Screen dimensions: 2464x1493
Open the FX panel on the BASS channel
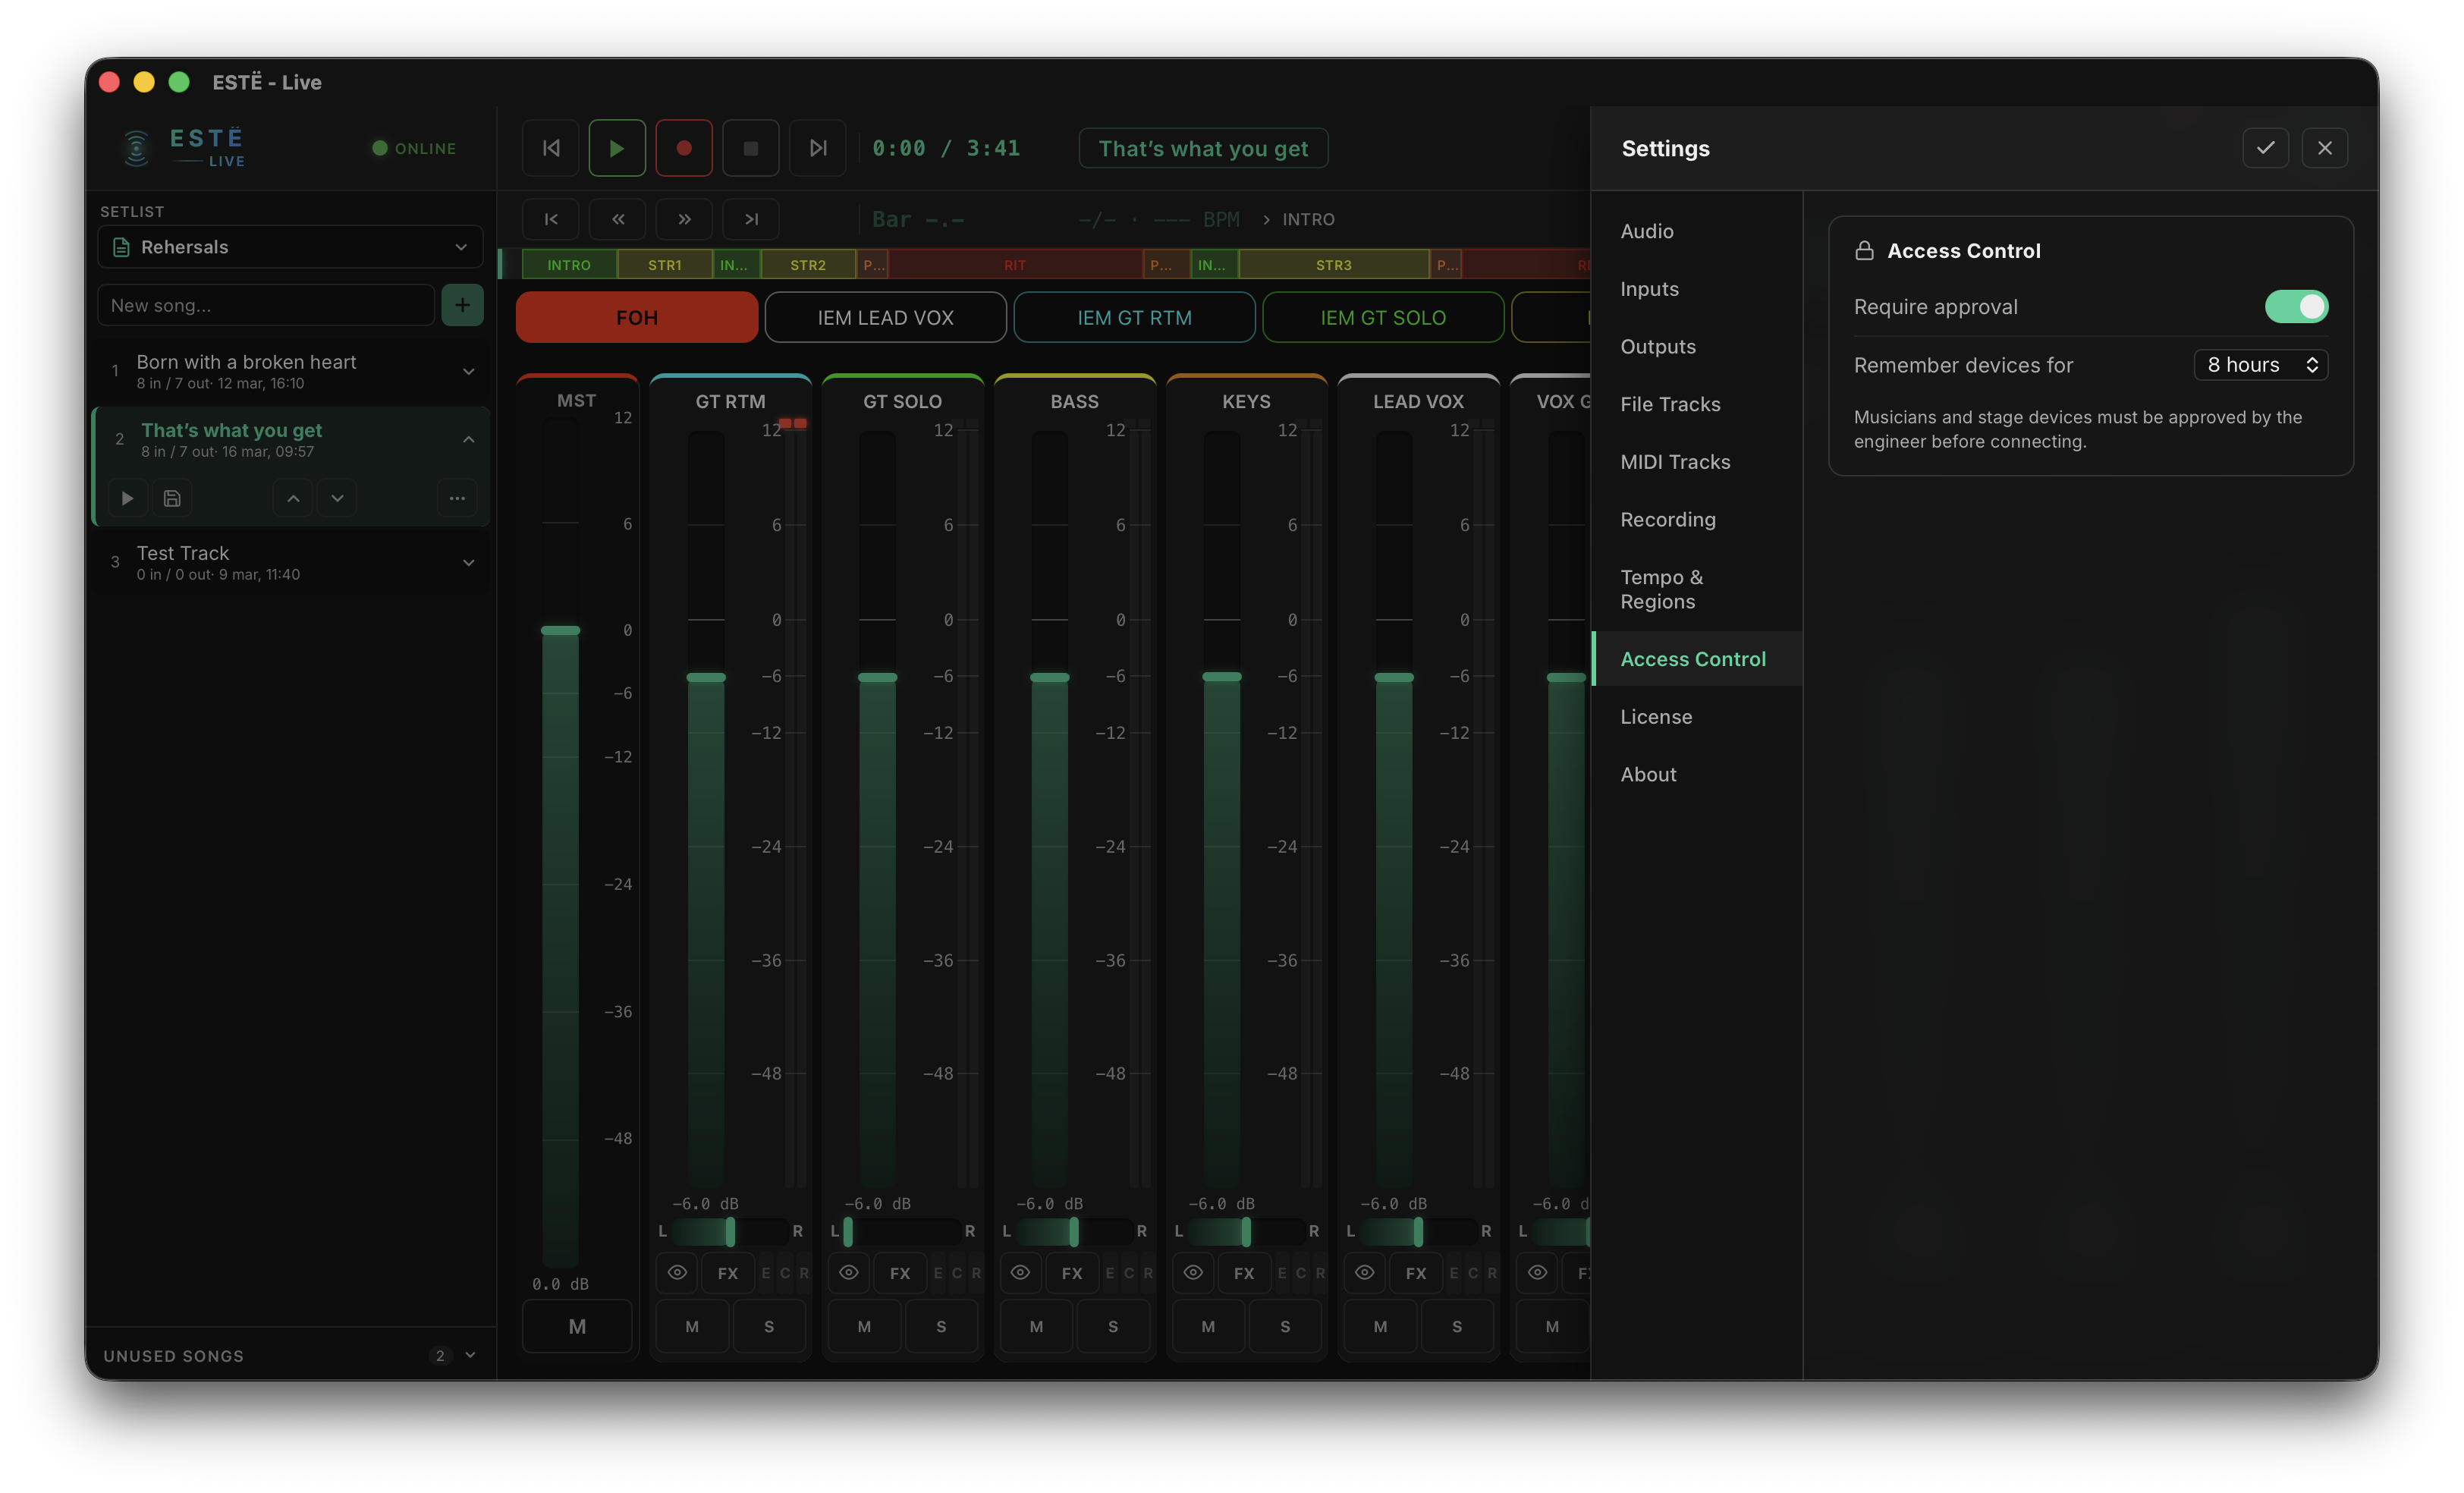(1072, 1273)
